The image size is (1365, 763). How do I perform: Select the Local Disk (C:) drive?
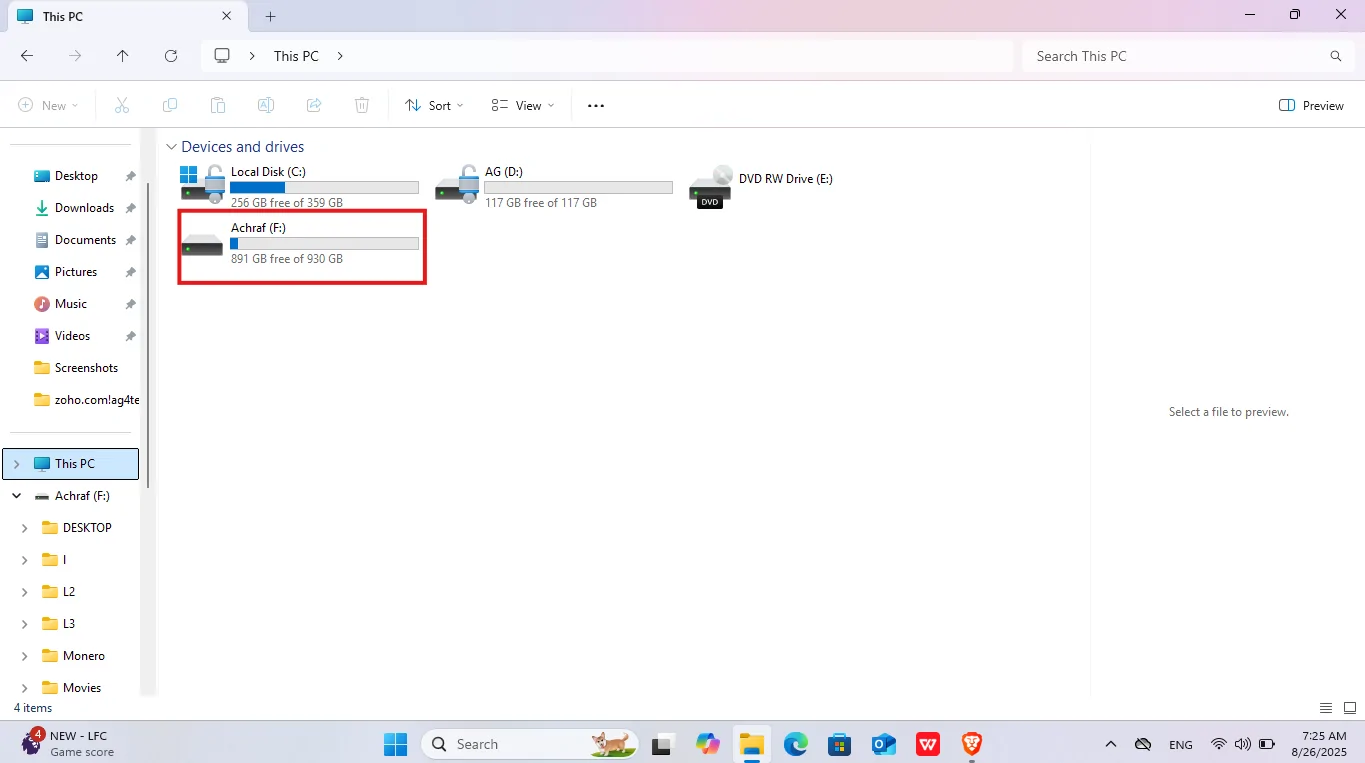(x=299, y=186)
